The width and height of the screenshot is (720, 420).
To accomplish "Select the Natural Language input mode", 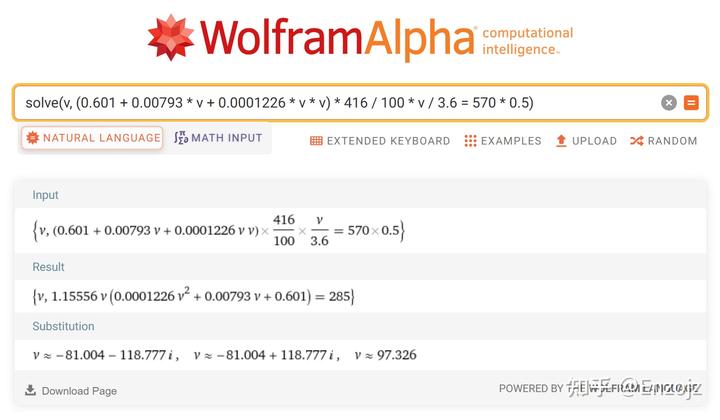I will [x=92, y=138].
